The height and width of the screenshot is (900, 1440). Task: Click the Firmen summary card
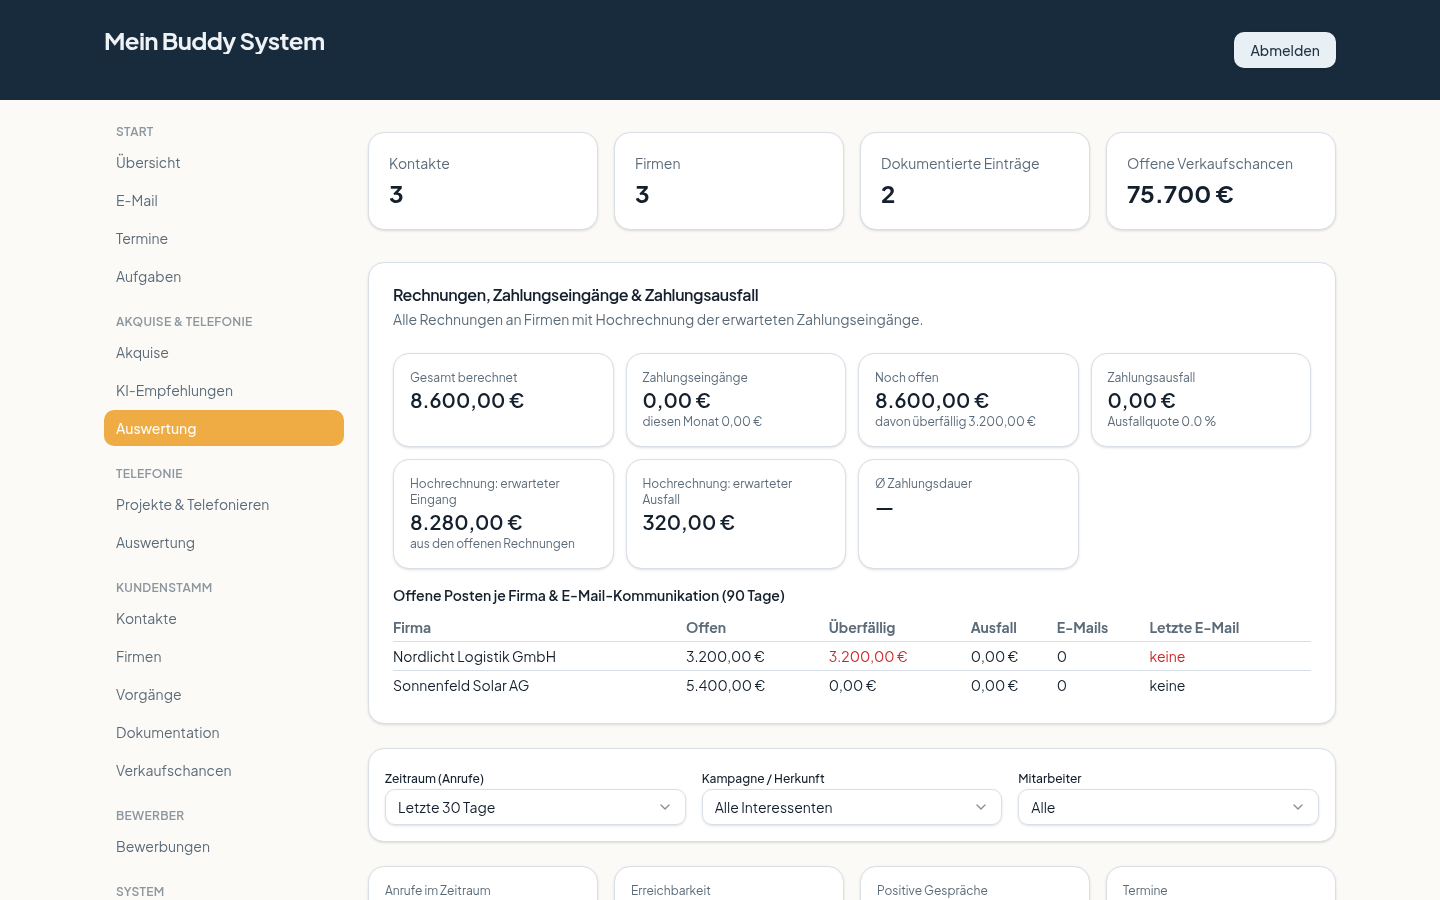tap(729, 181)
